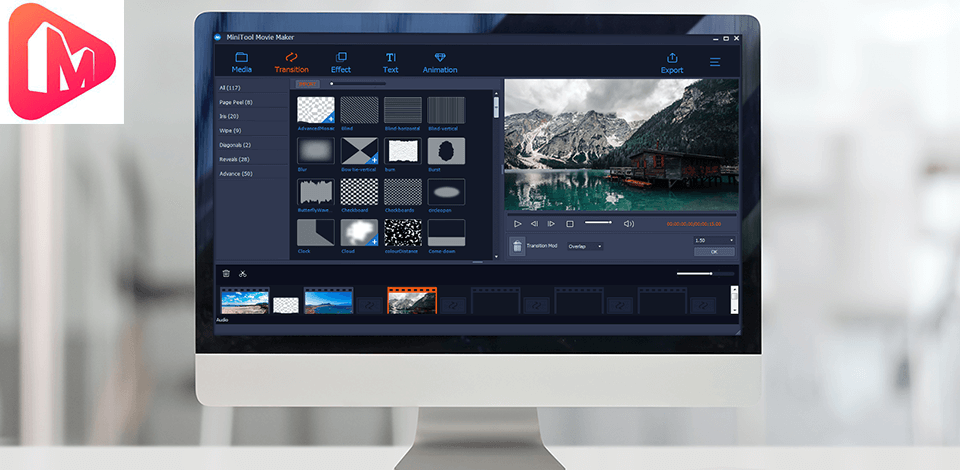Open the Overlap transition mode dropdown
The width and height of the screenshot is (960, 470).
point(584,246)
